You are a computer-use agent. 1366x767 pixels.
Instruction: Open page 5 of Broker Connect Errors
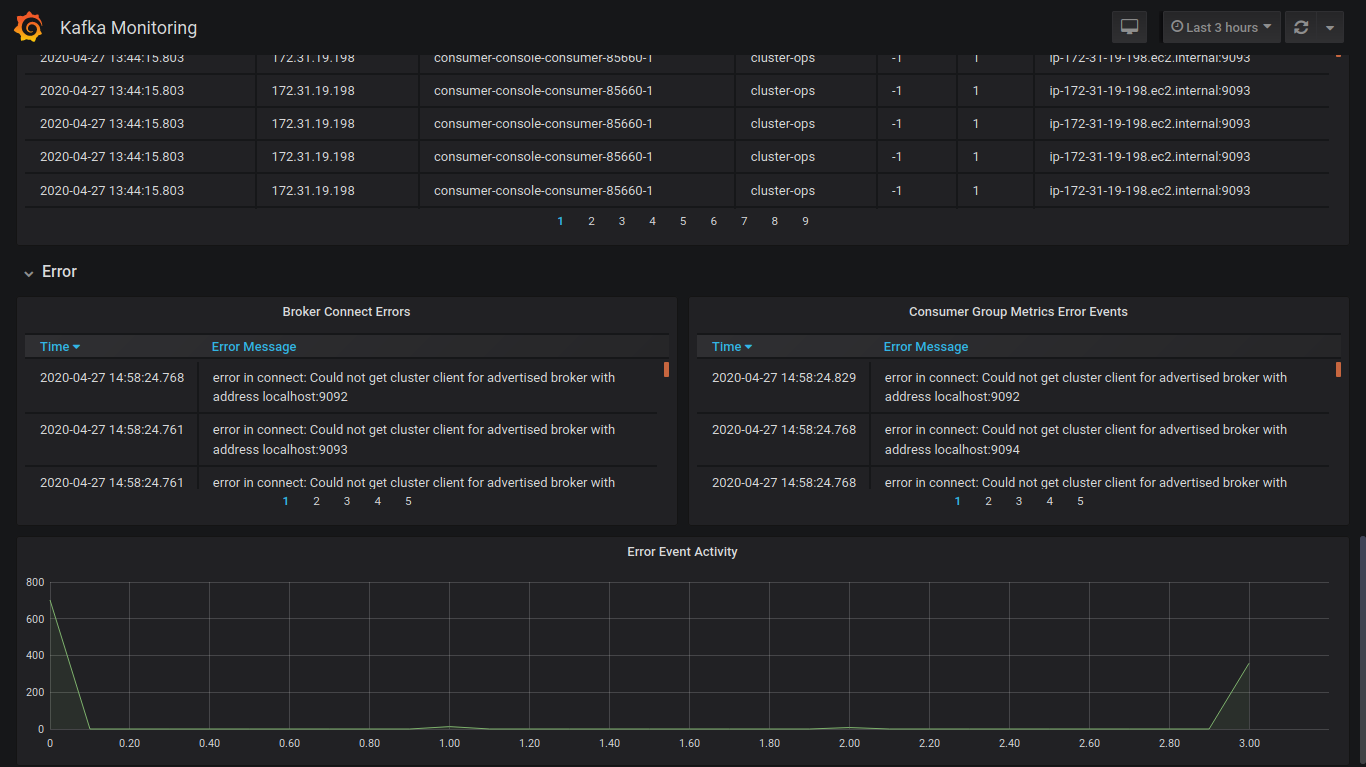[x=408, y=501]
